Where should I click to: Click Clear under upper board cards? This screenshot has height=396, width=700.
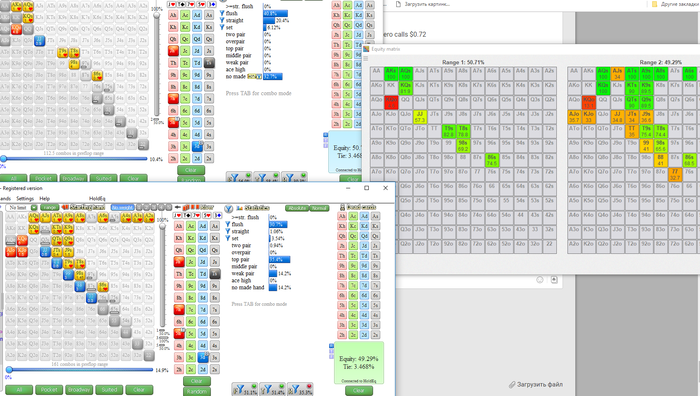(191, 170)
